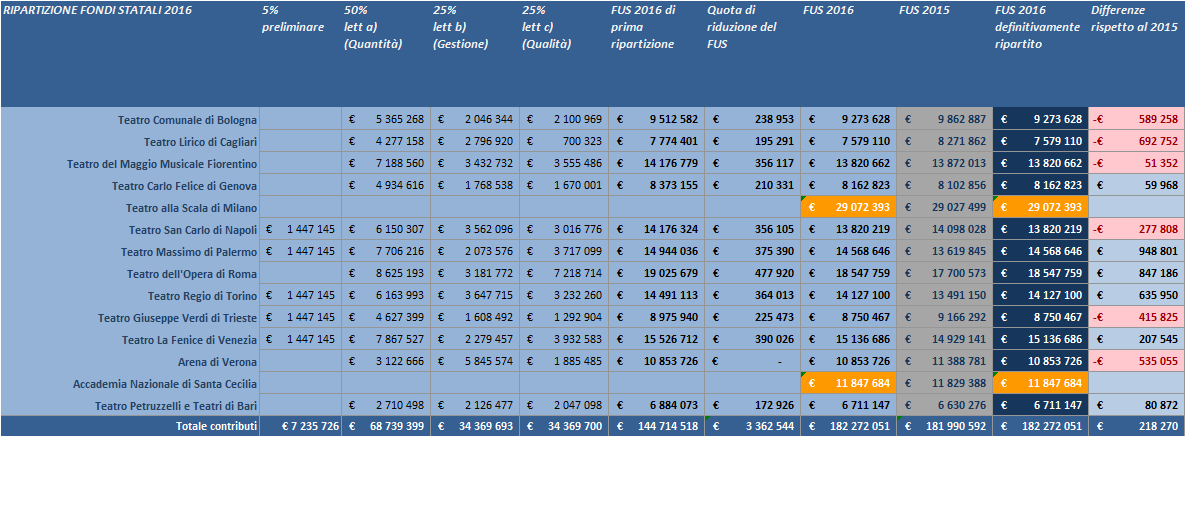Click the 'FUS 2015' column header
The width and height of the screenshot is (1185, 505).
944,54
